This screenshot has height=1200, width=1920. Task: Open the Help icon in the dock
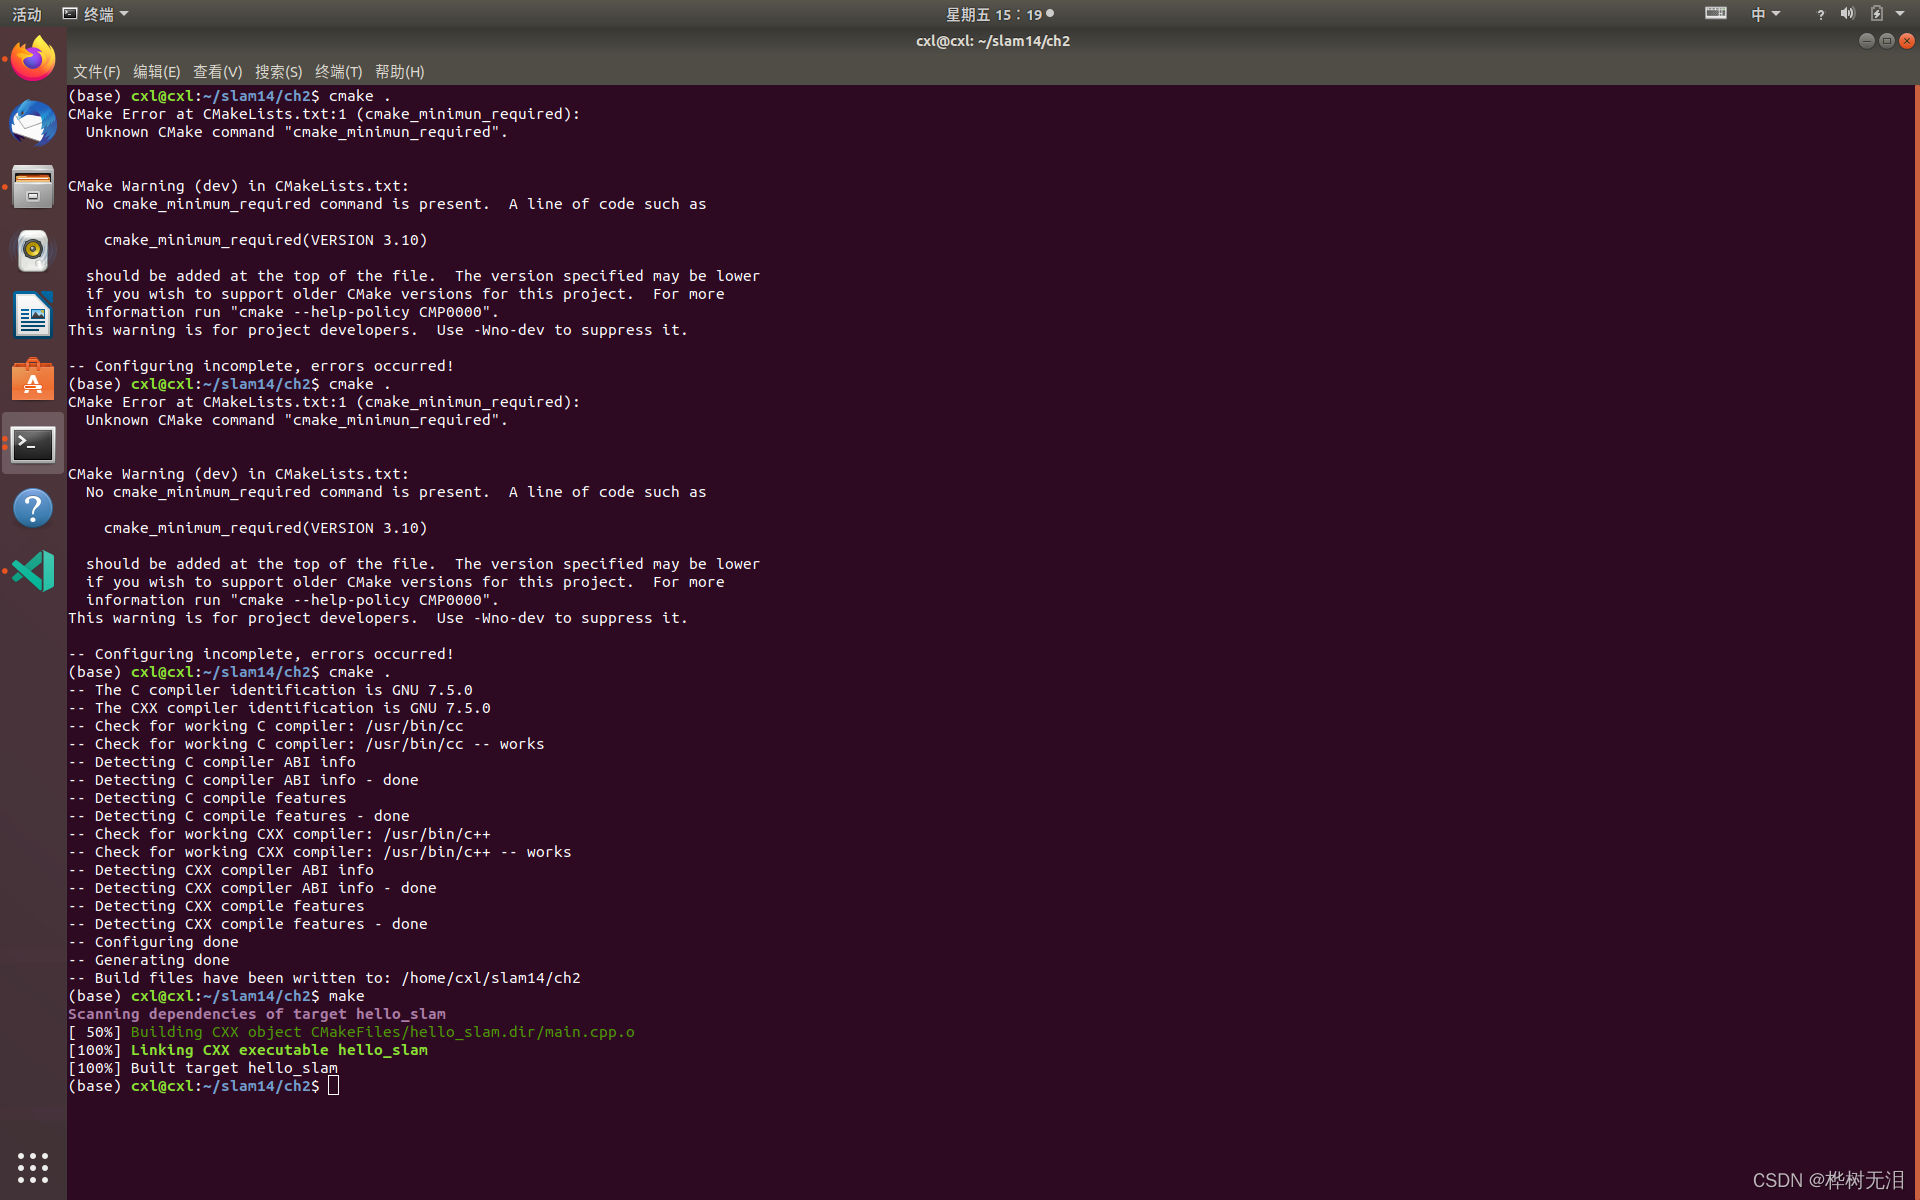33,508
